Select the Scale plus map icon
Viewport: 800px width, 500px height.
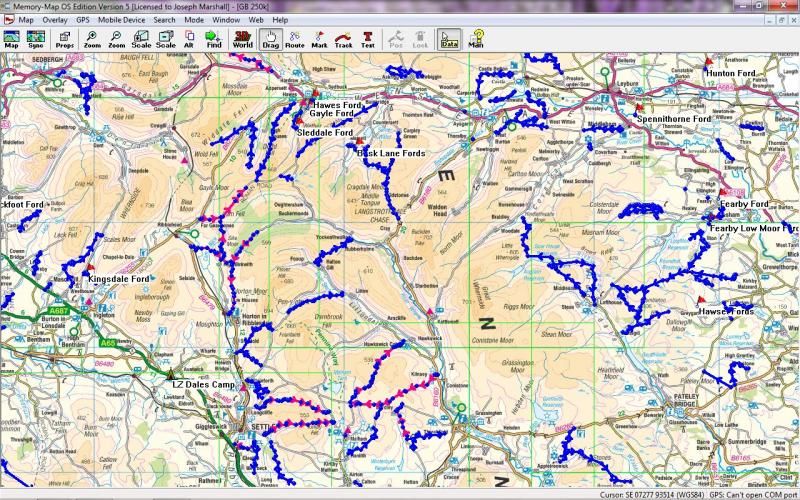pos(141,39)
